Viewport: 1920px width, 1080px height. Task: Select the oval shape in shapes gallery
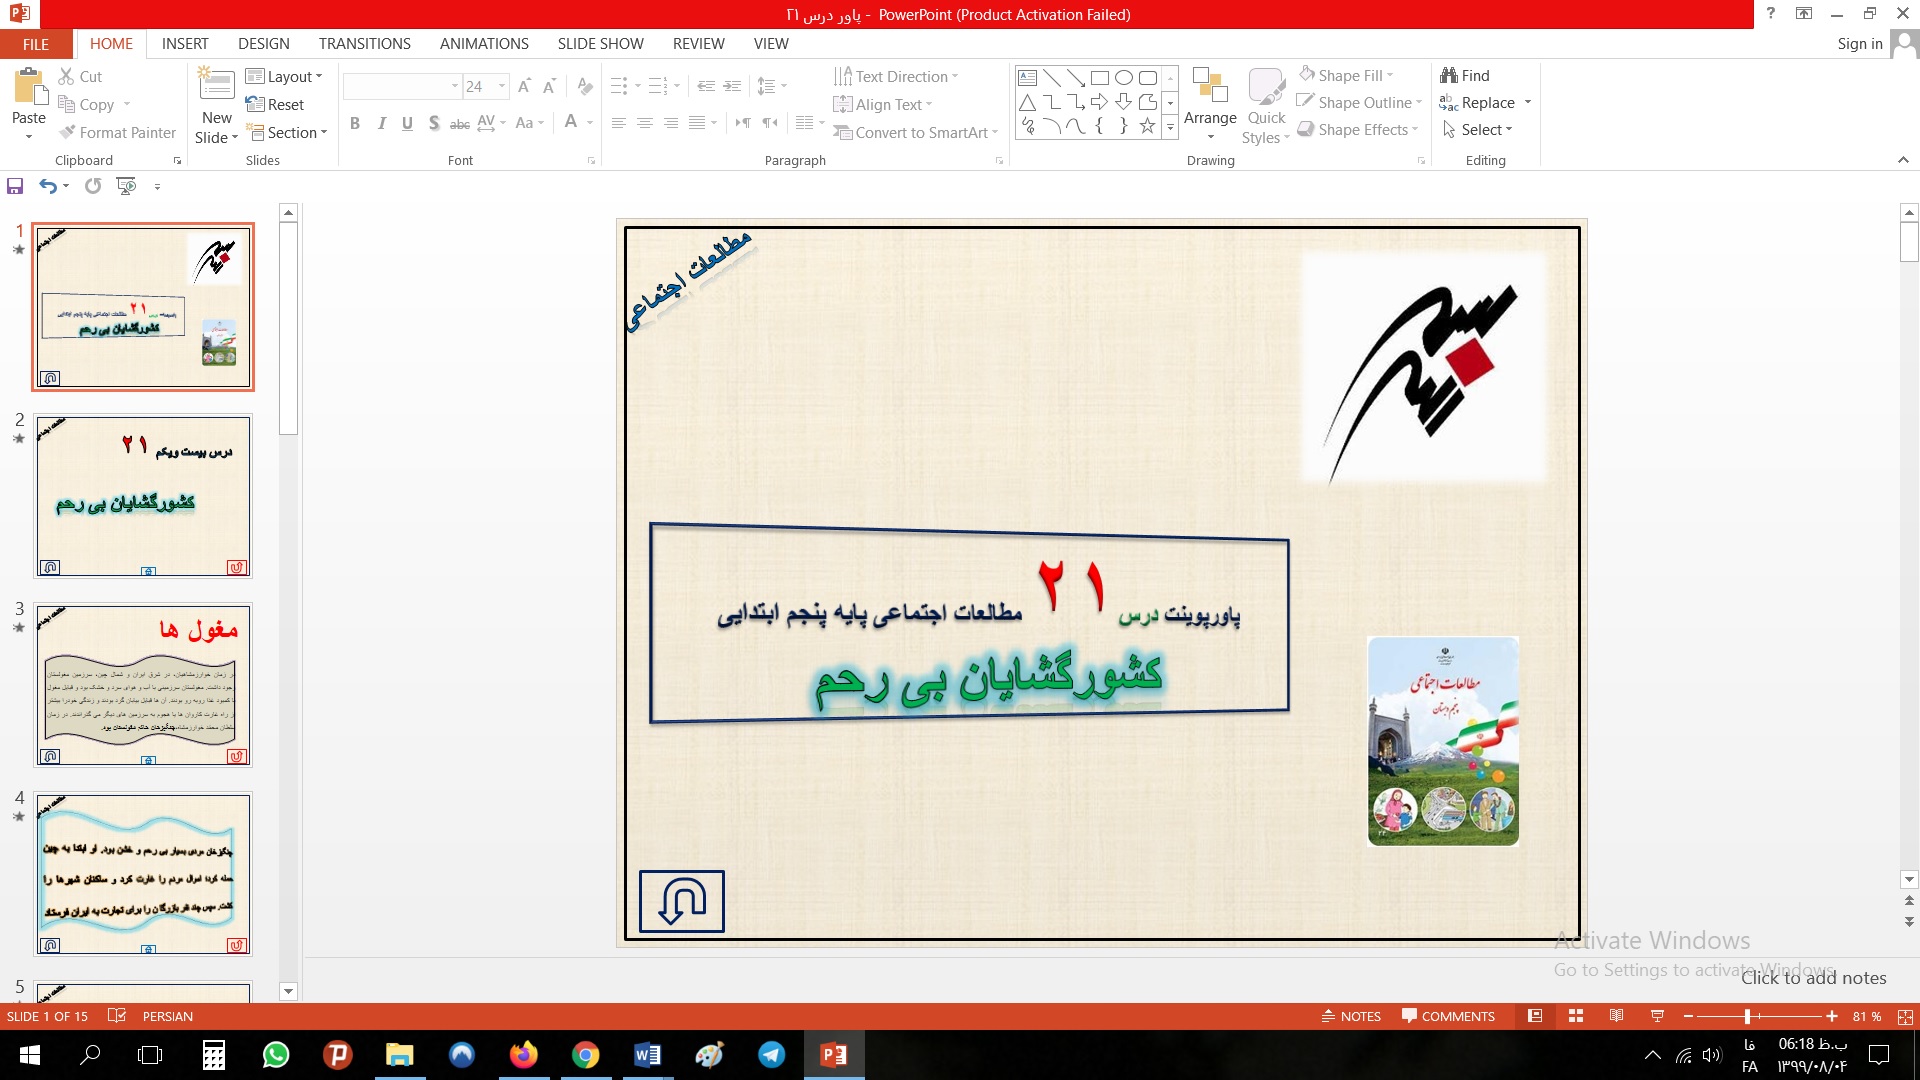click(1124, 78)
